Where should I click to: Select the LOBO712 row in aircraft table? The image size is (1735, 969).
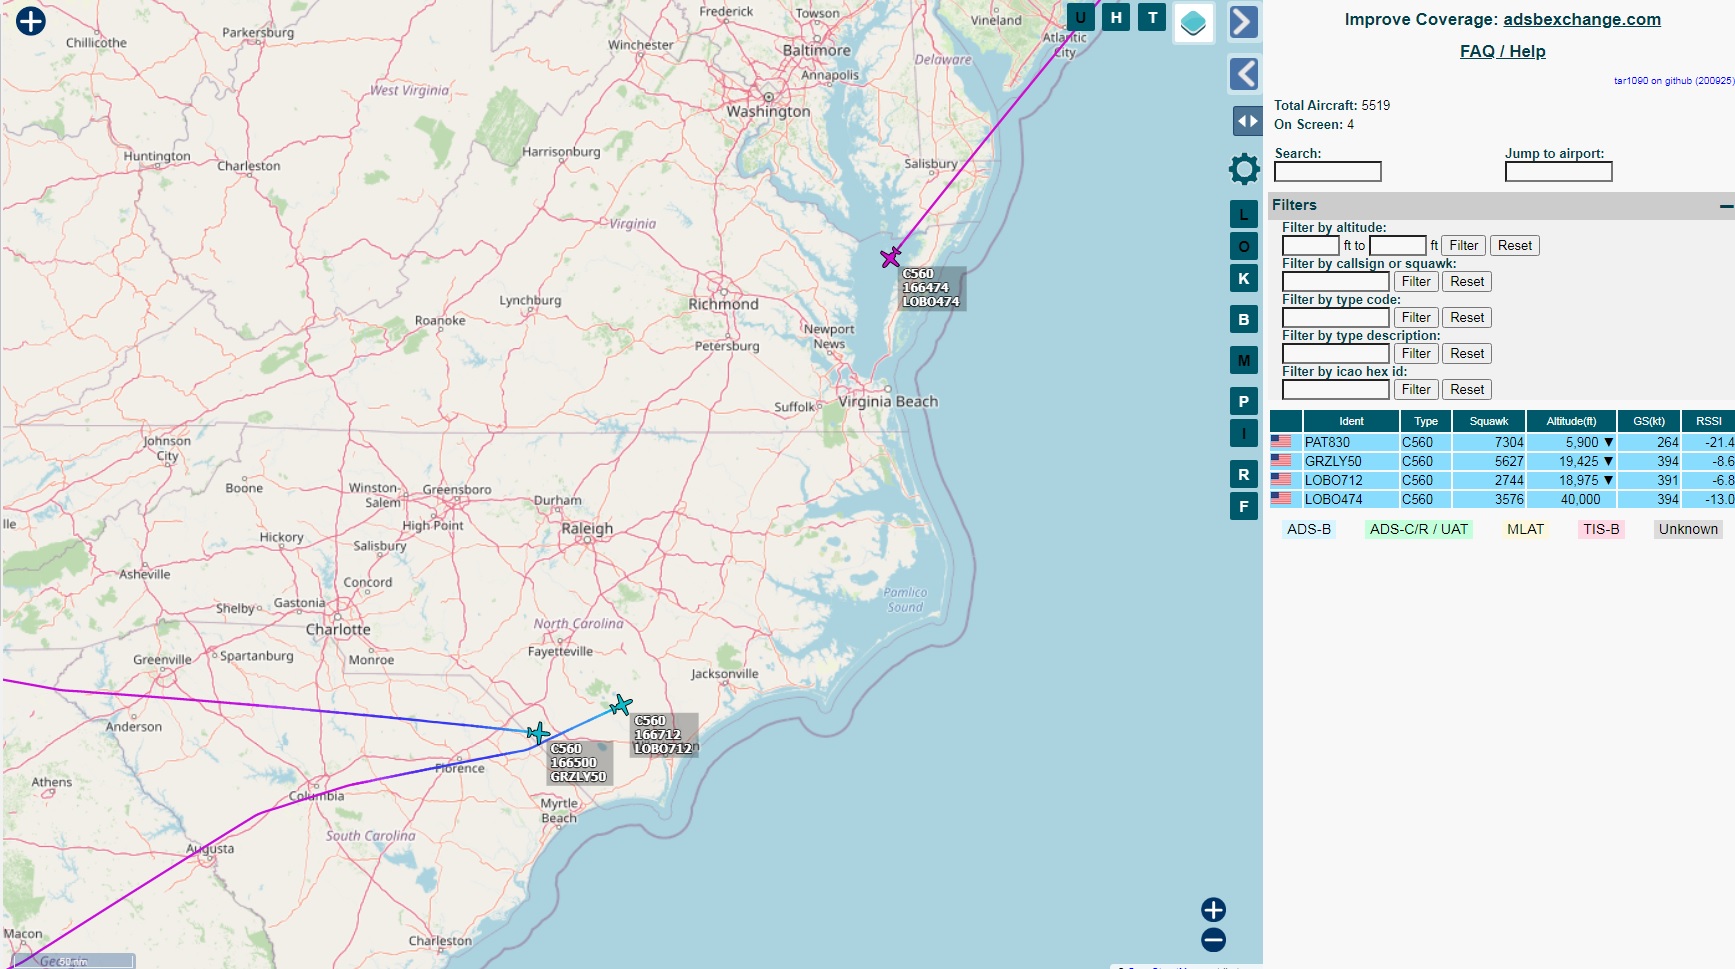[x=1502, y=480]
